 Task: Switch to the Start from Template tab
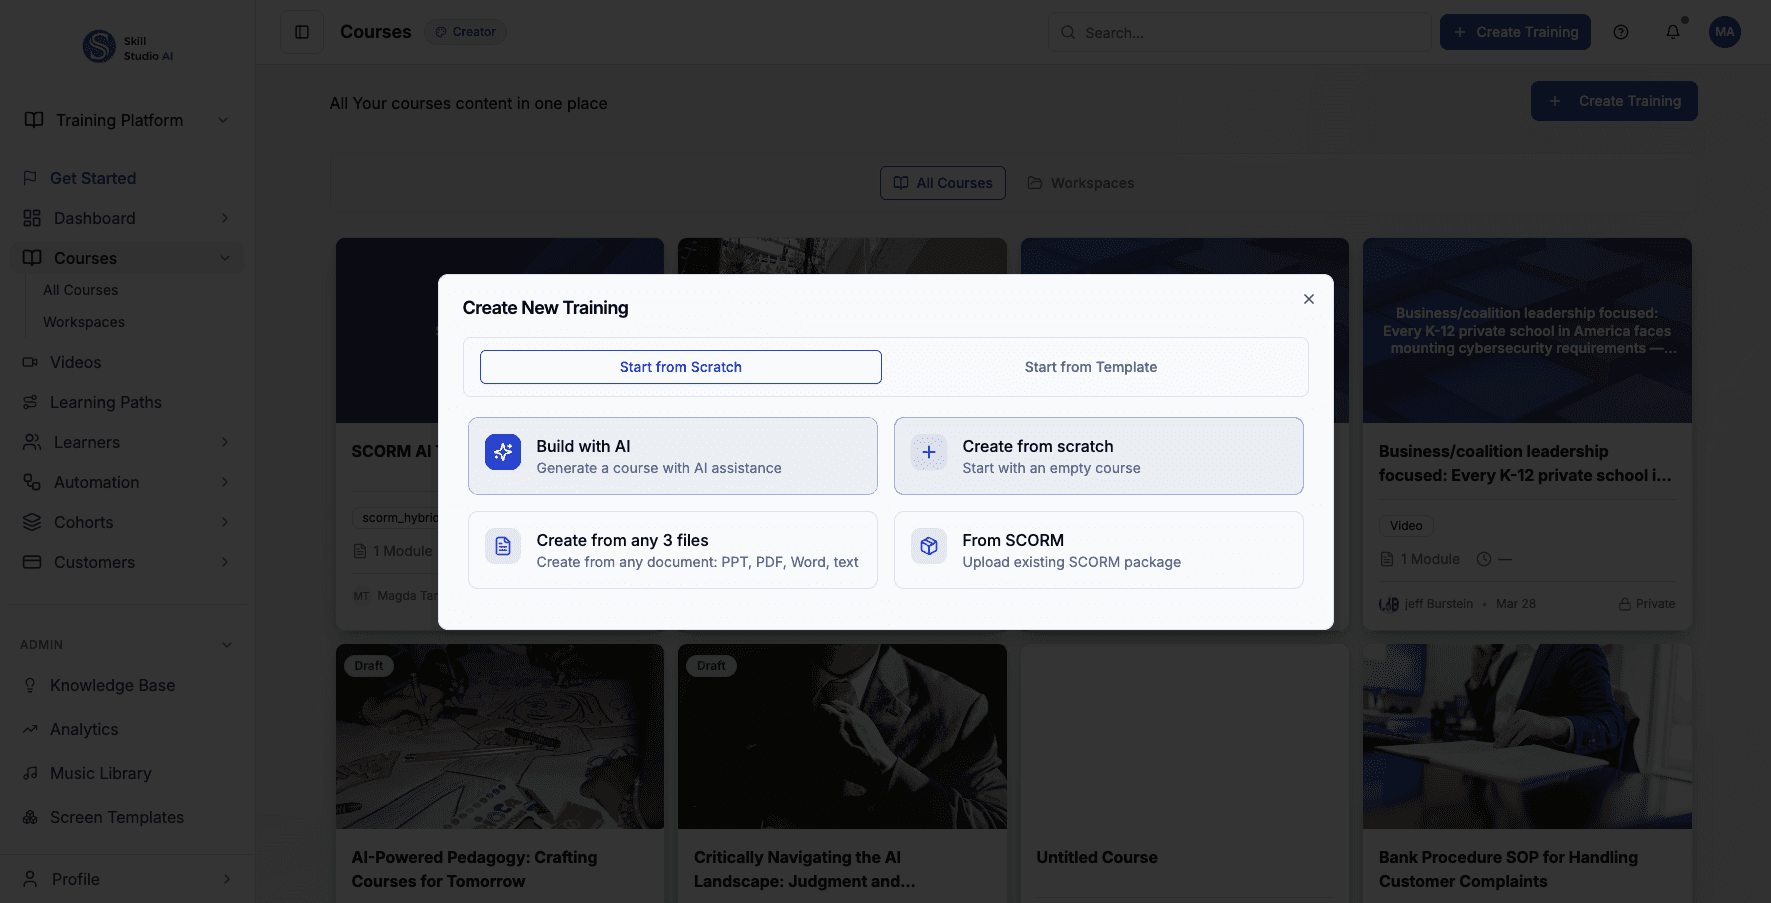[1090, 367]
